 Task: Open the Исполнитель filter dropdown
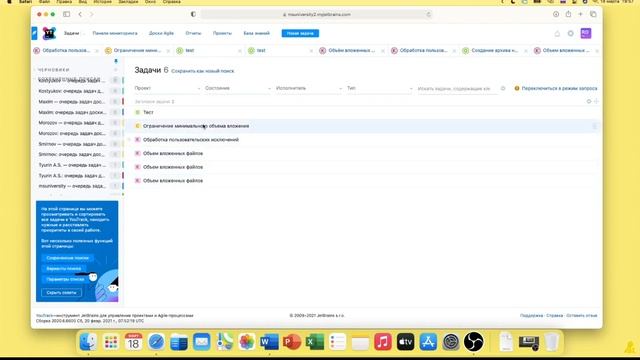click(x=309, y=88)
